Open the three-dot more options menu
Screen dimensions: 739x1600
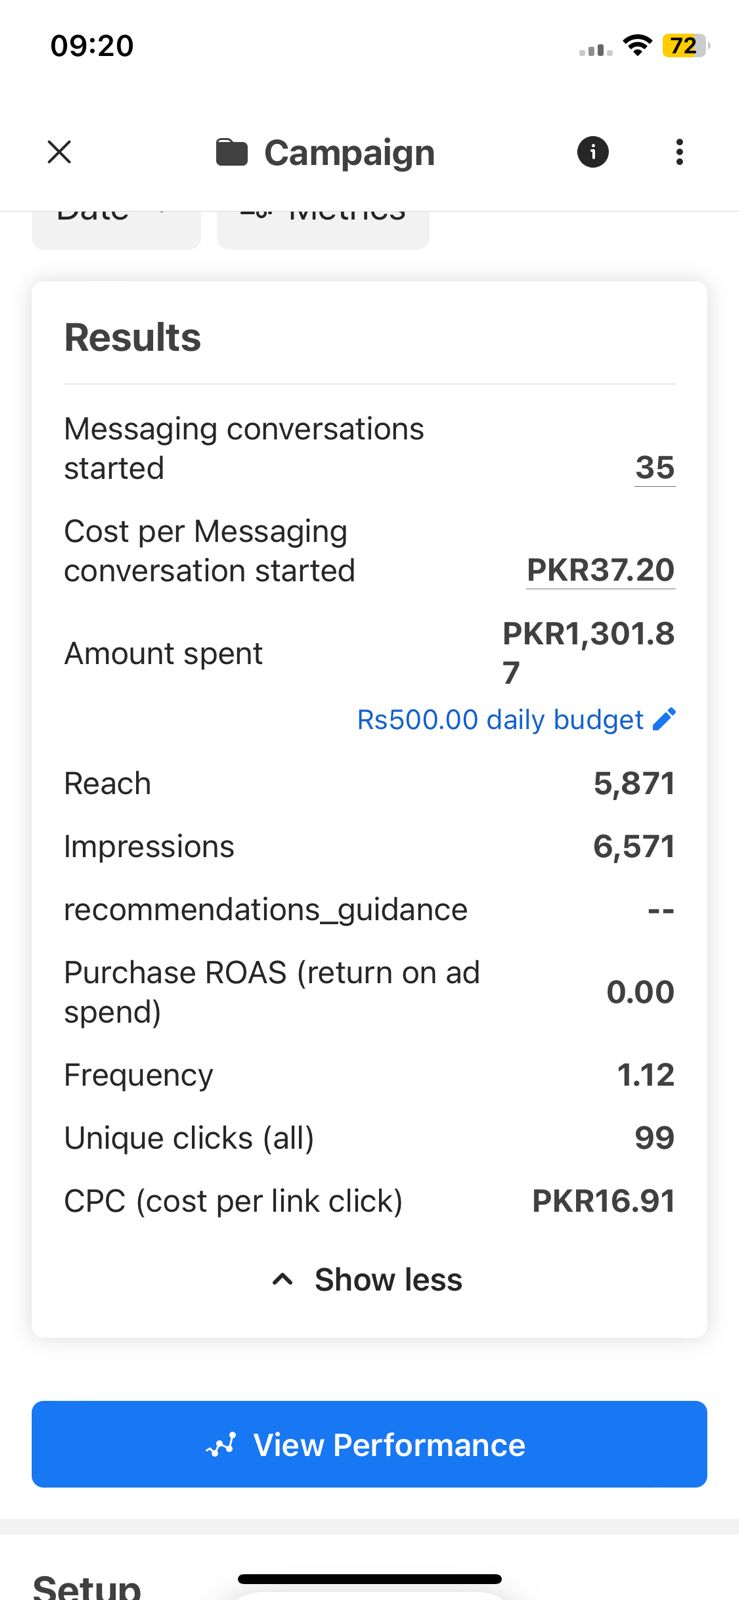tap(680, 152)
